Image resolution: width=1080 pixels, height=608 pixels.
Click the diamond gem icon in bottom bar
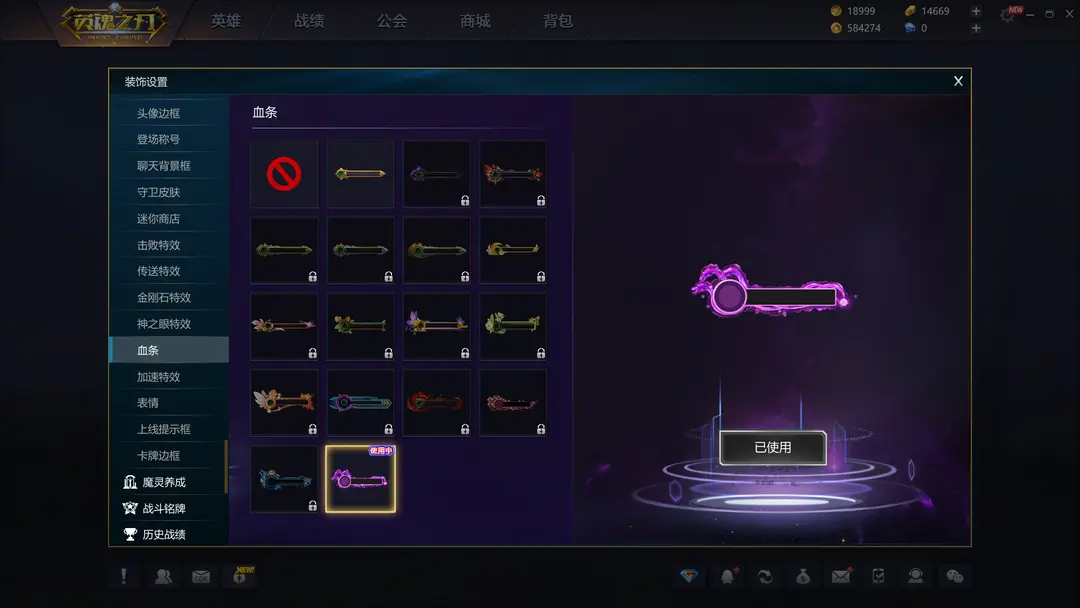(x=689, y=576)
